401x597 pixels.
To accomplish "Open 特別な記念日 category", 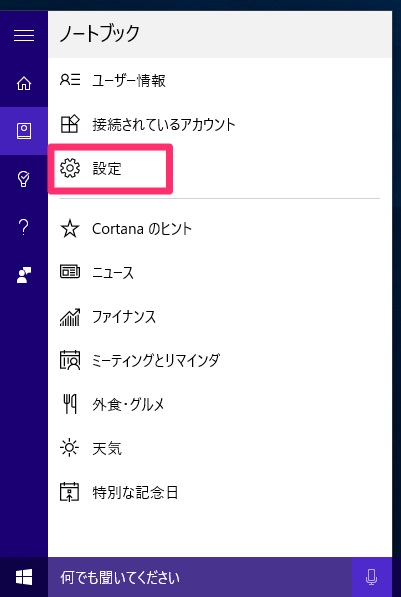I will [x=220, y=492].
